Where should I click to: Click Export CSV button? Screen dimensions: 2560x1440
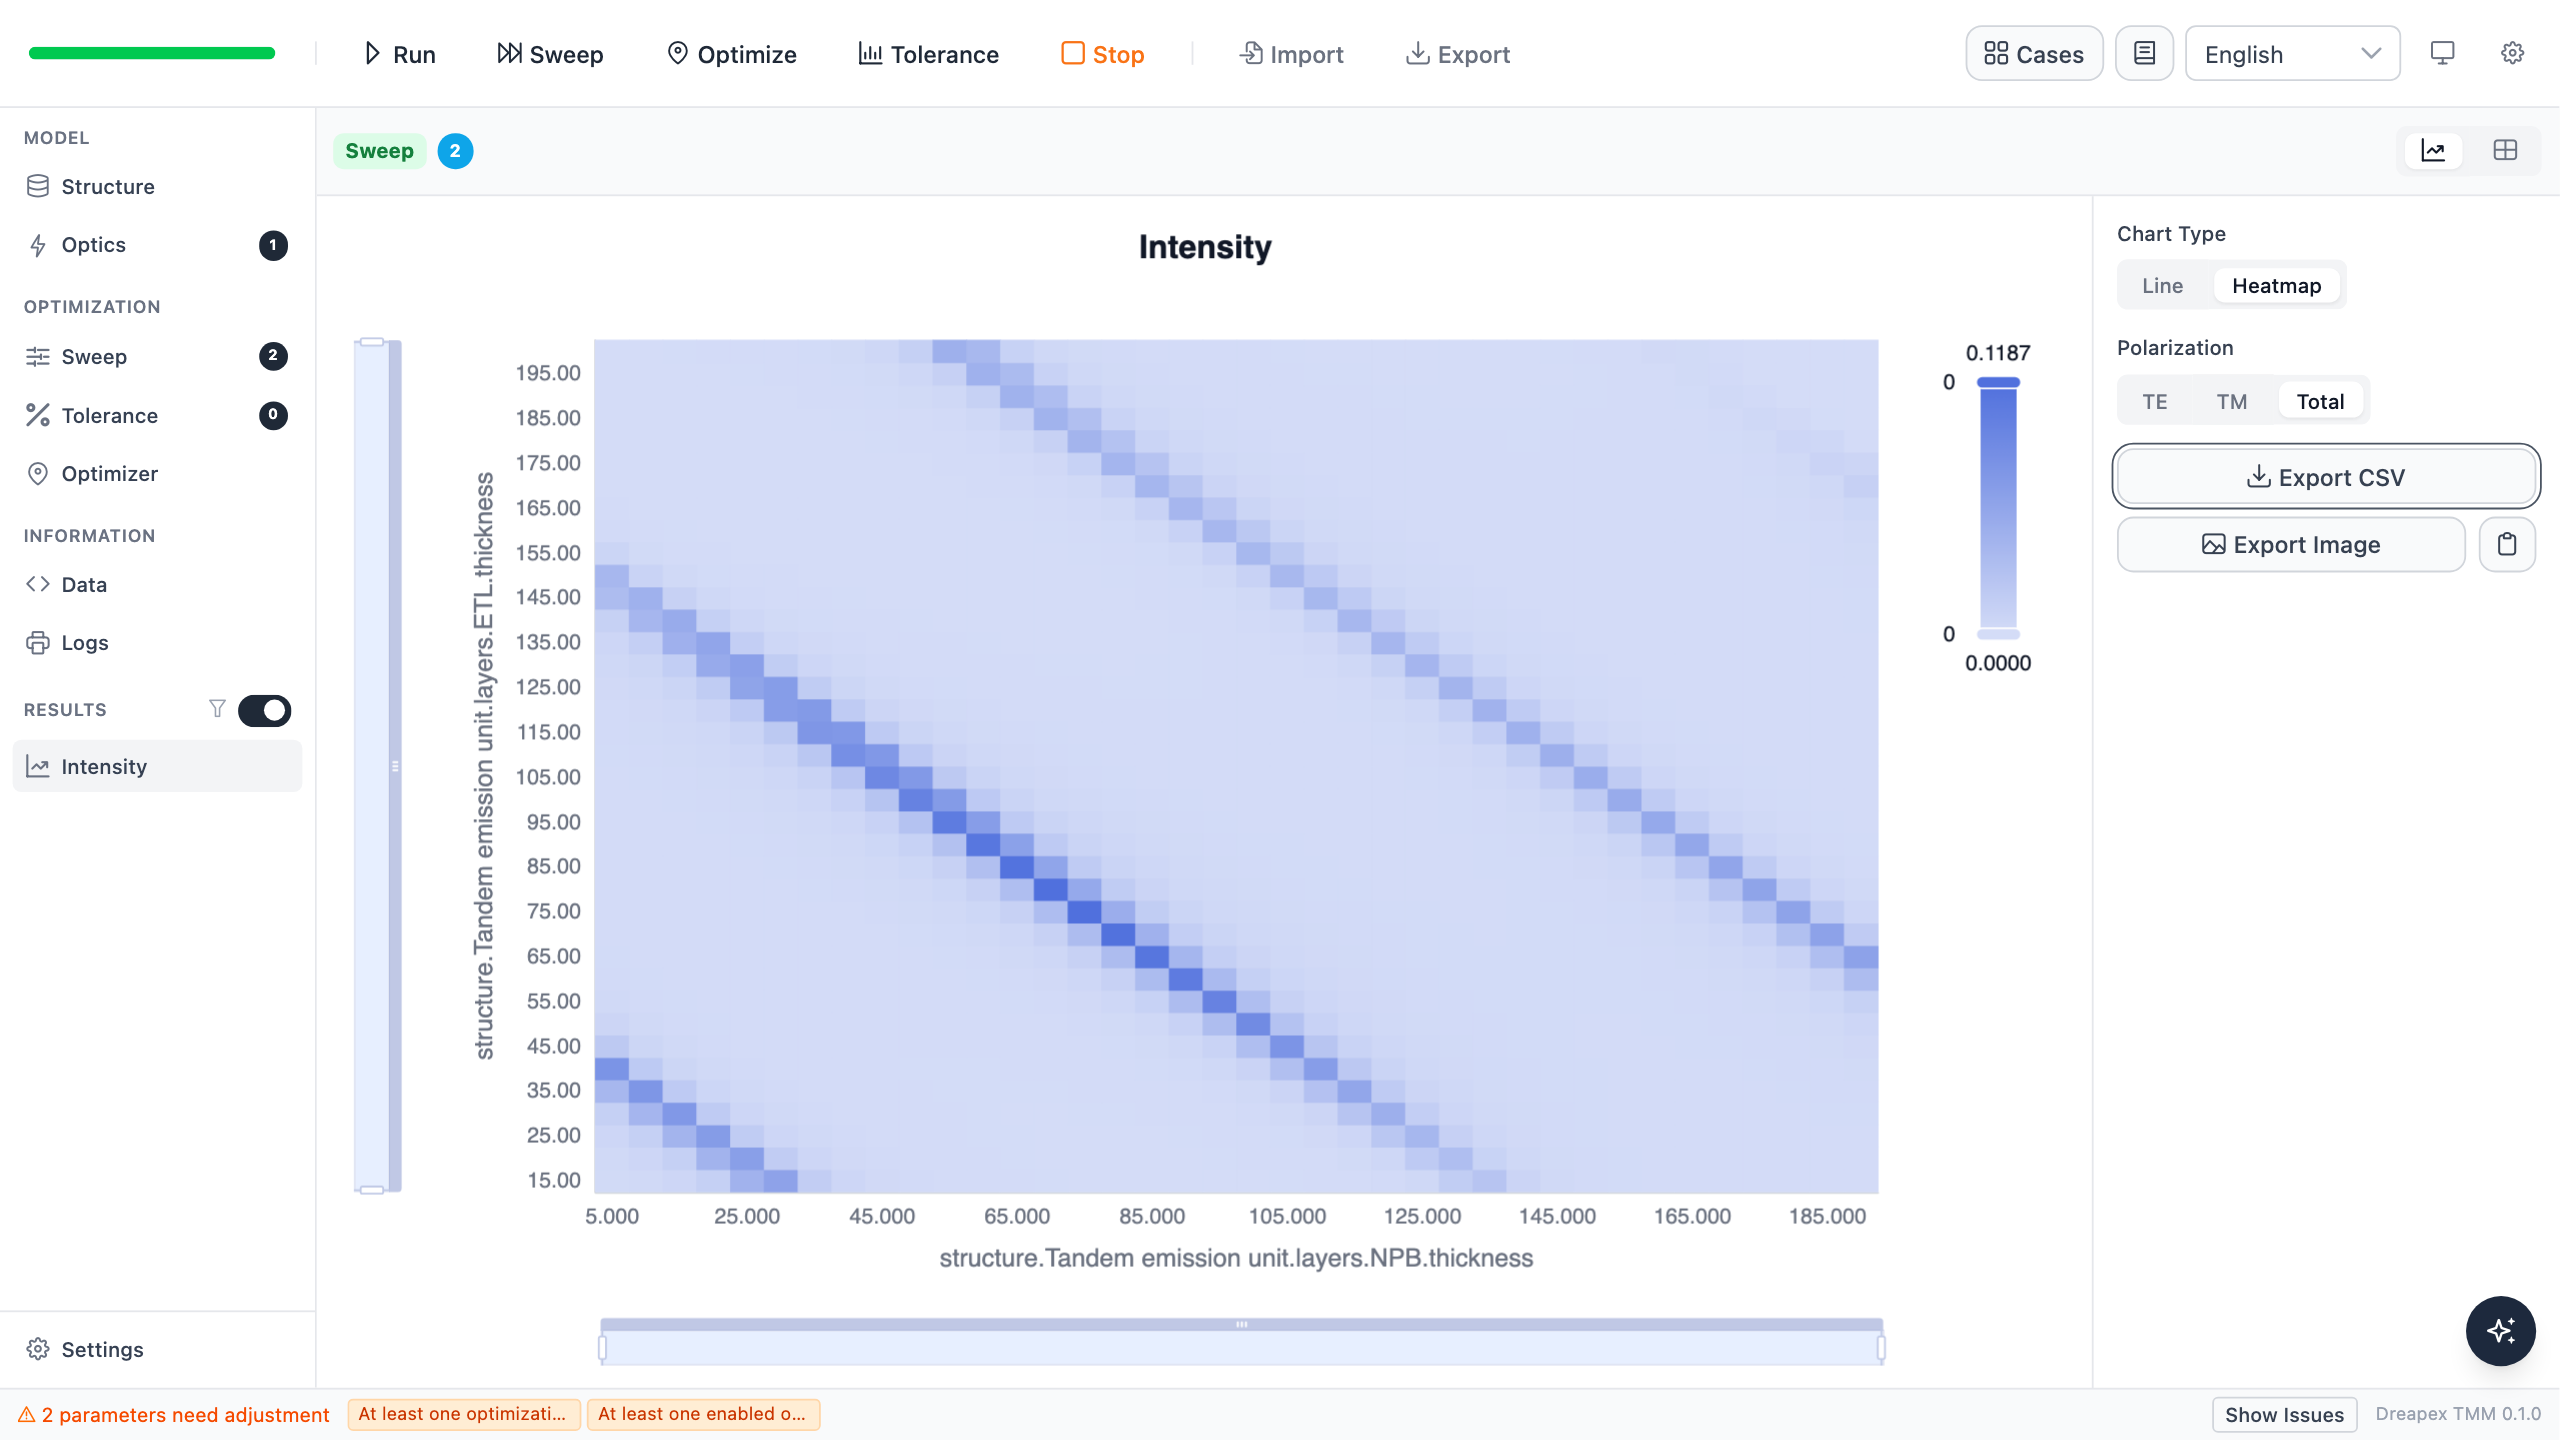[2326, 477]
